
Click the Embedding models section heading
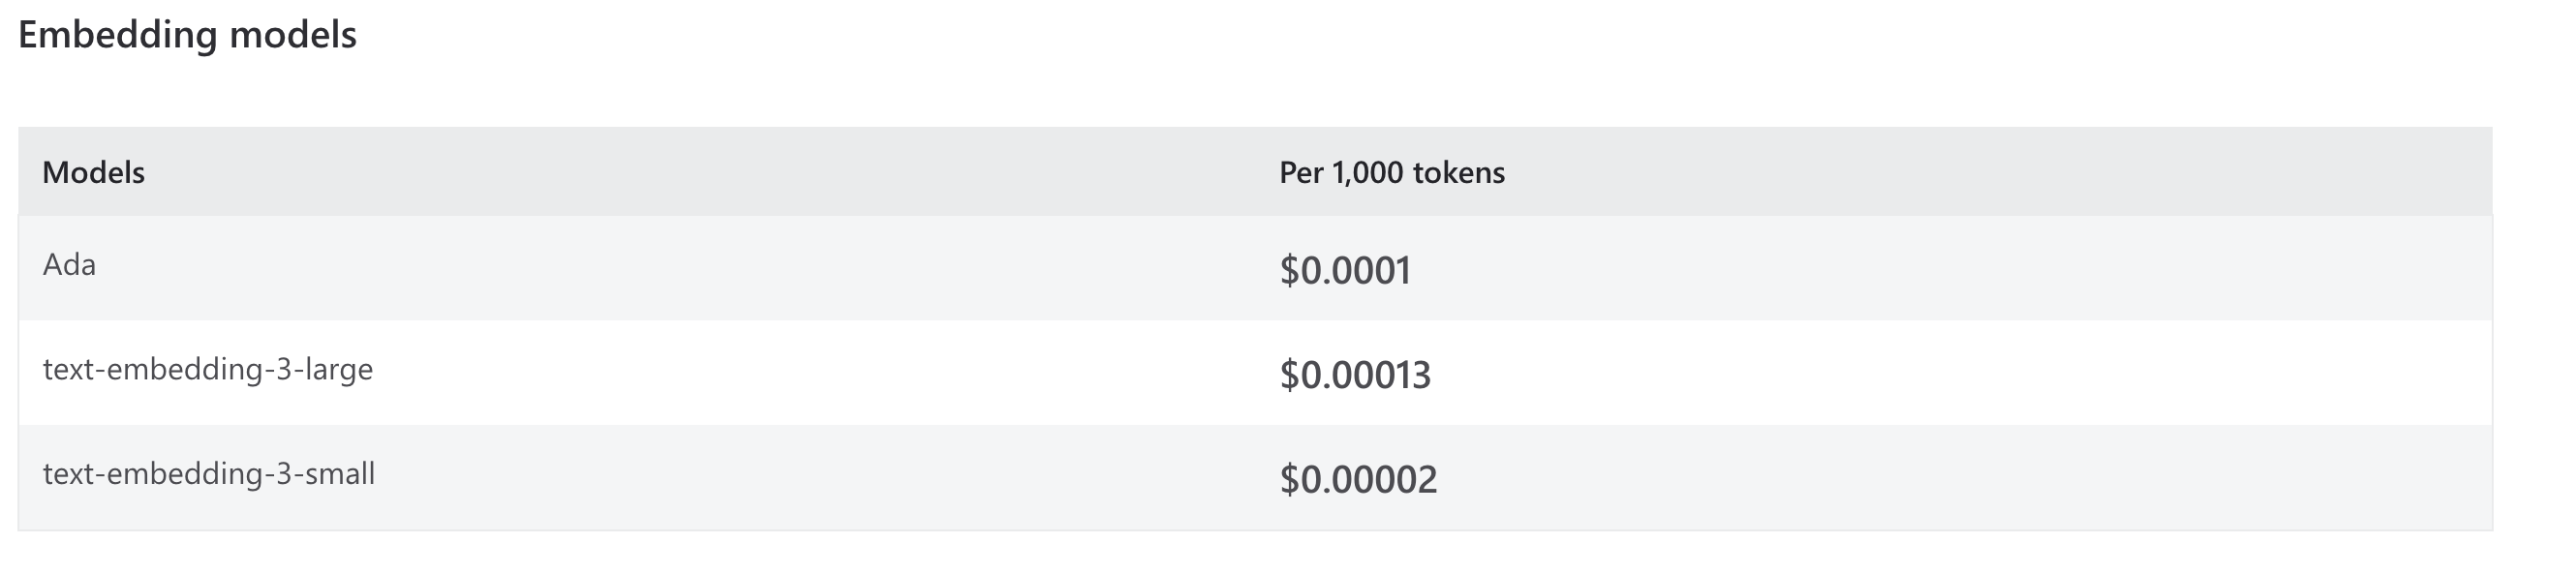pos(187,35)
